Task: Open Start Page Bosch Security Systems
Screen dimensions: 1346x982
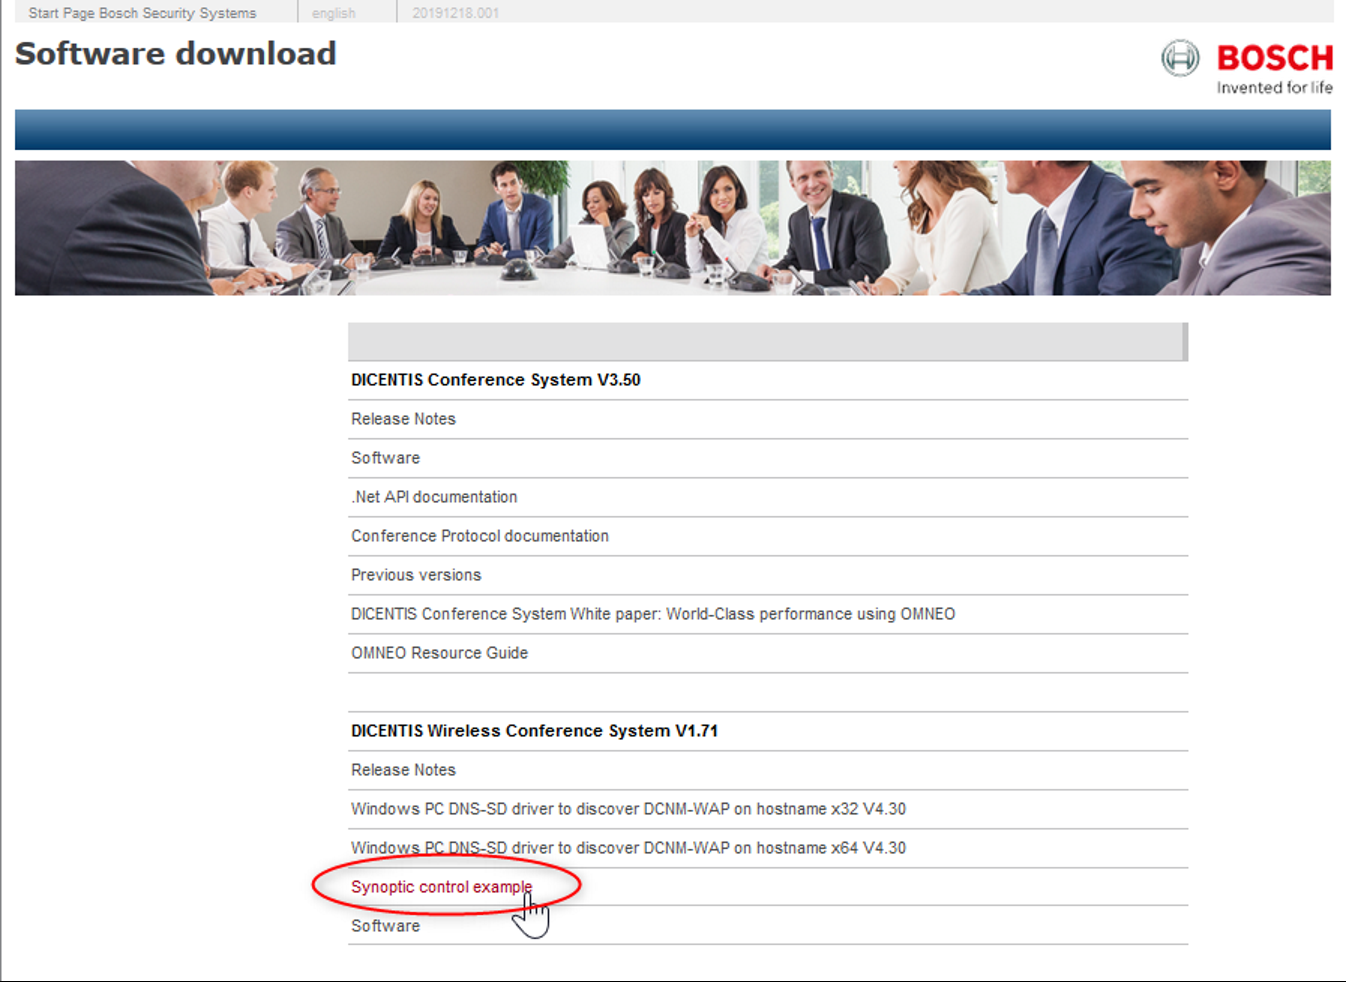Action: pyautogui.click(x=142, y=13)
